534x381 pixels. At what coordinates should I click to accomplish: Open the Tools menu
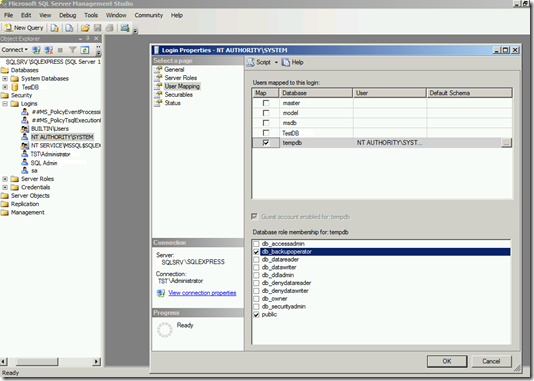coord(91,15)
